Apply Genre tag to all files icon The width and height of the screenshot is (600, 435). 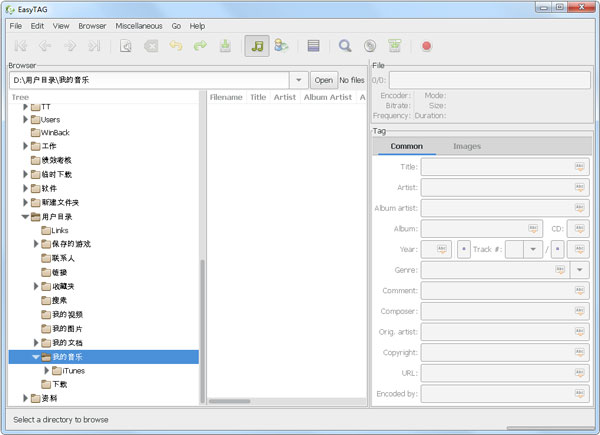pos(560,270)
